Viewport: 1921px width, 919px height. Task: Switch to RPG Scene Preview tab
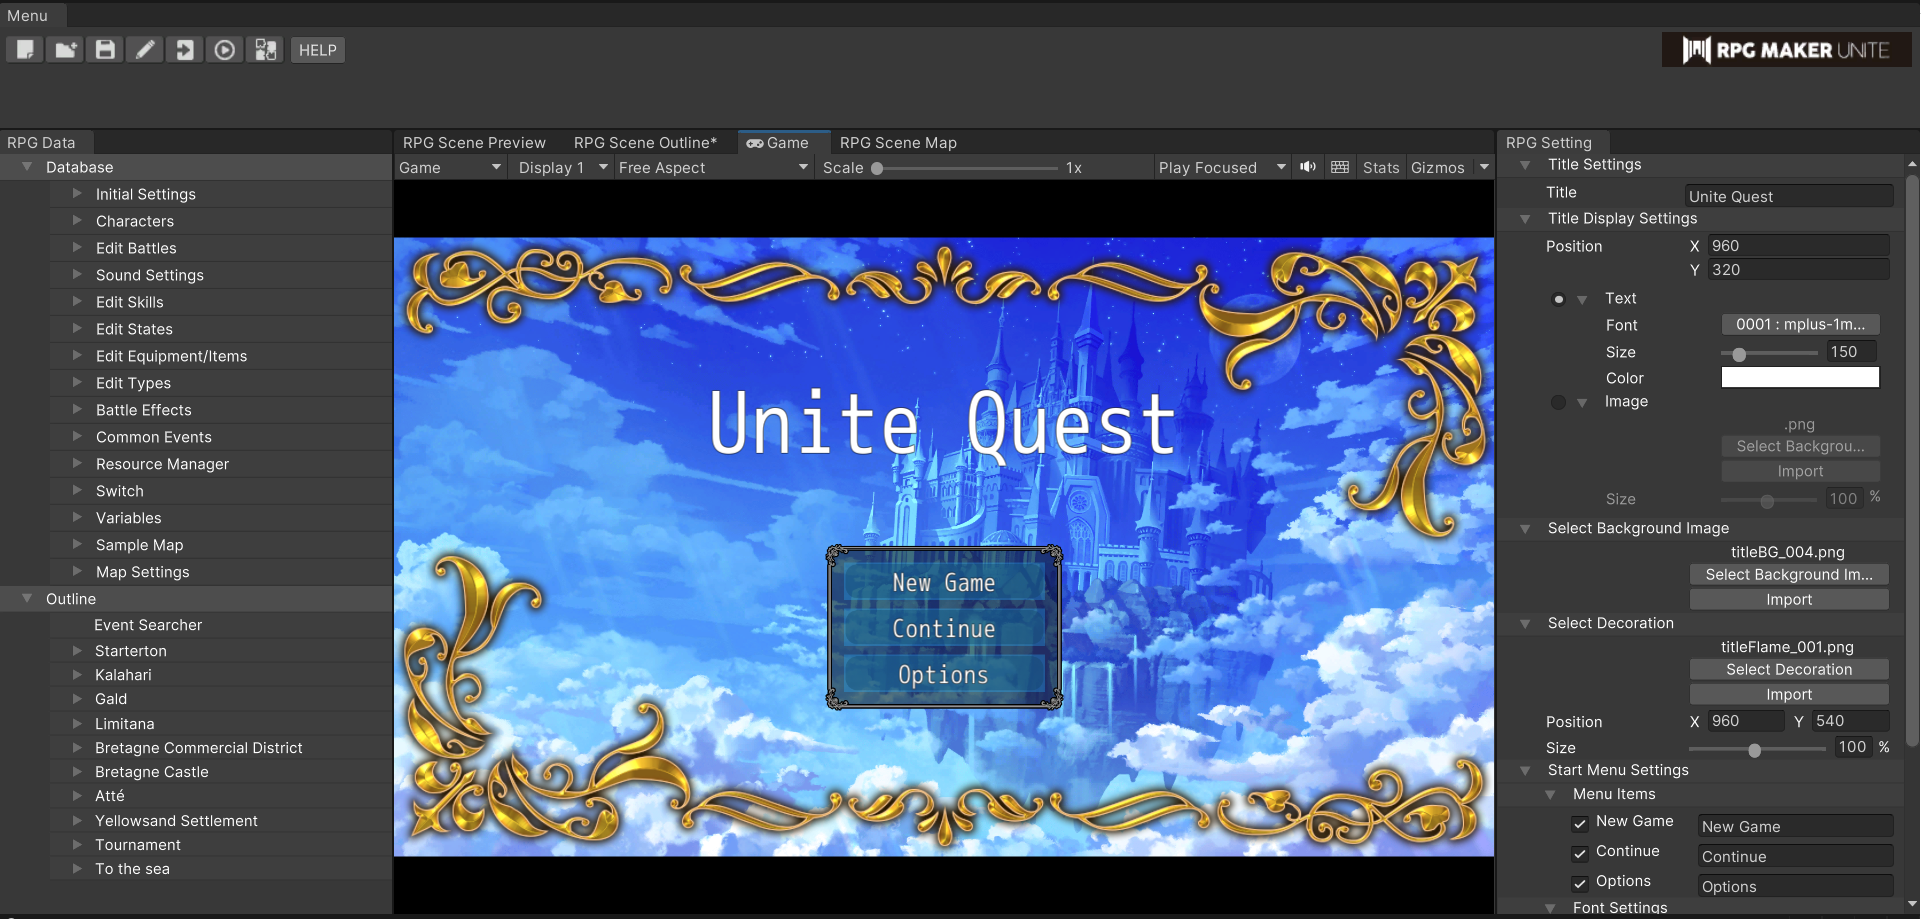pos(474,143)
